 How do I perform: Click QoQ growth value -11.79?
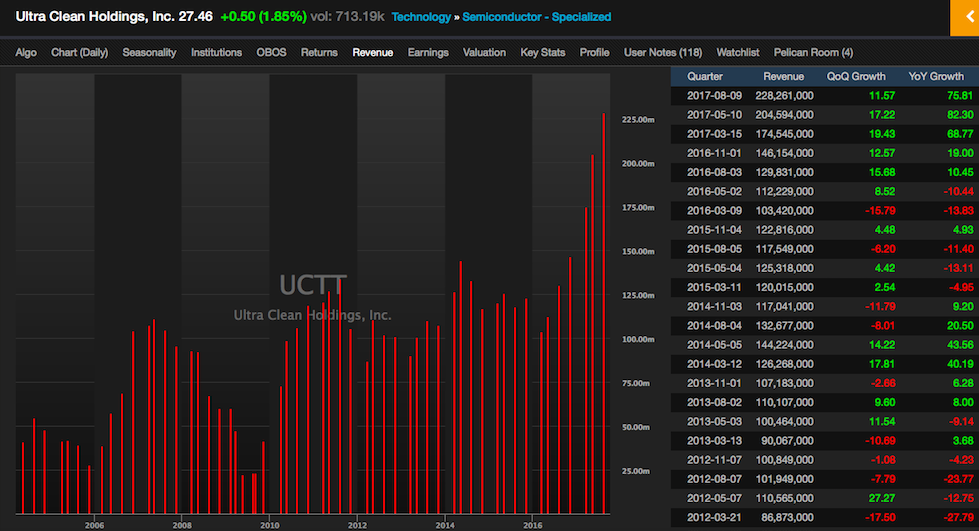click(880, 307)
